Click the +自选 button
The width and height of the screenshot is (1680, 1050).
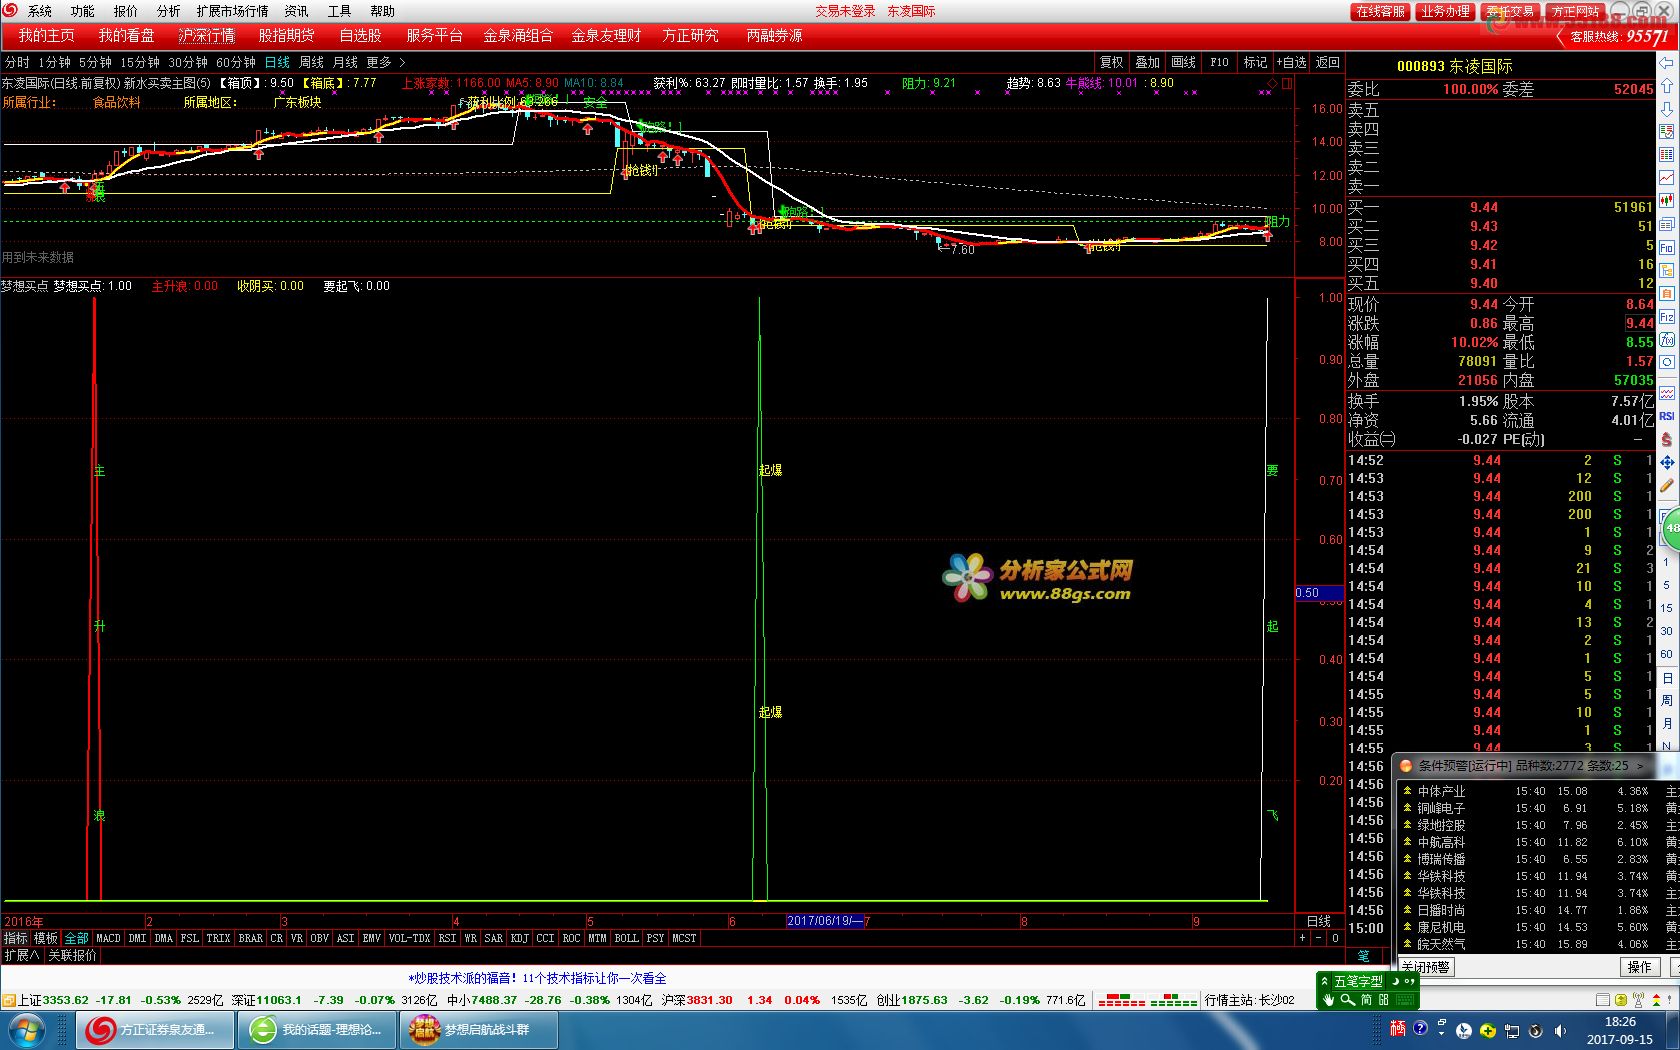click(1291, 62)
